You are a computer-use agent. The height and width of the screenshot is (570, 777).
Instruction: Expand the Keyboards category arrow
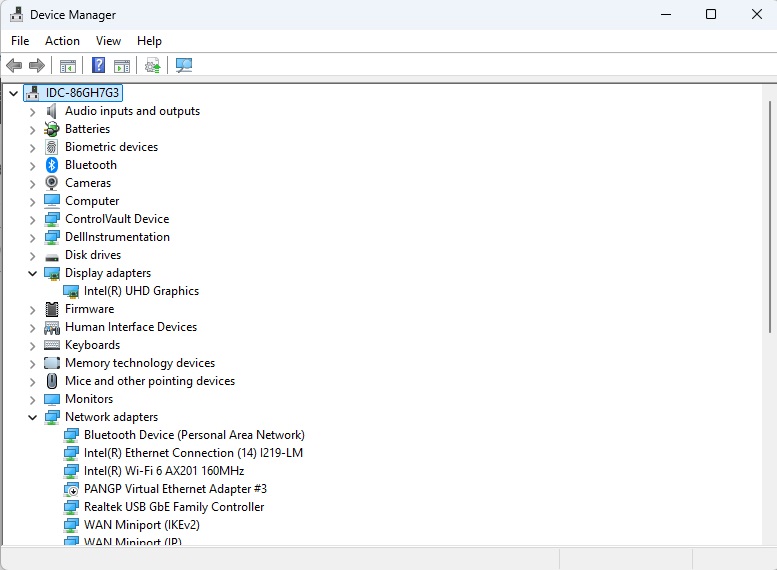point(32,345)
